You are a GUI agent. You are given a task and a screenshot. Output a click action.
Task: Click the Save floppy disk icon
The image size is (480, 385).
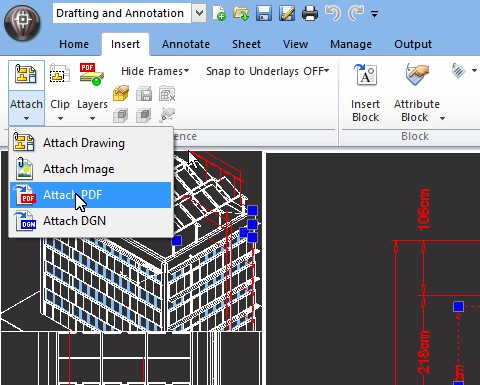tap(264, 13)
